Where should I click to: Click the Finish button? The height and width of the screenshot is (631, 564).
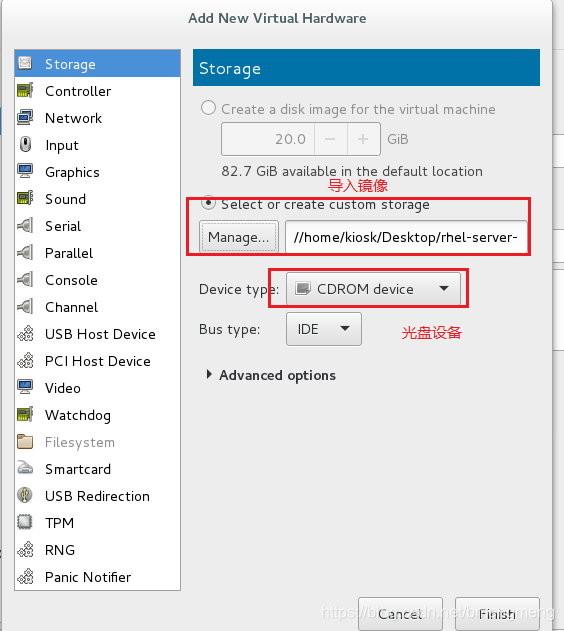click(x=497, y=614)
